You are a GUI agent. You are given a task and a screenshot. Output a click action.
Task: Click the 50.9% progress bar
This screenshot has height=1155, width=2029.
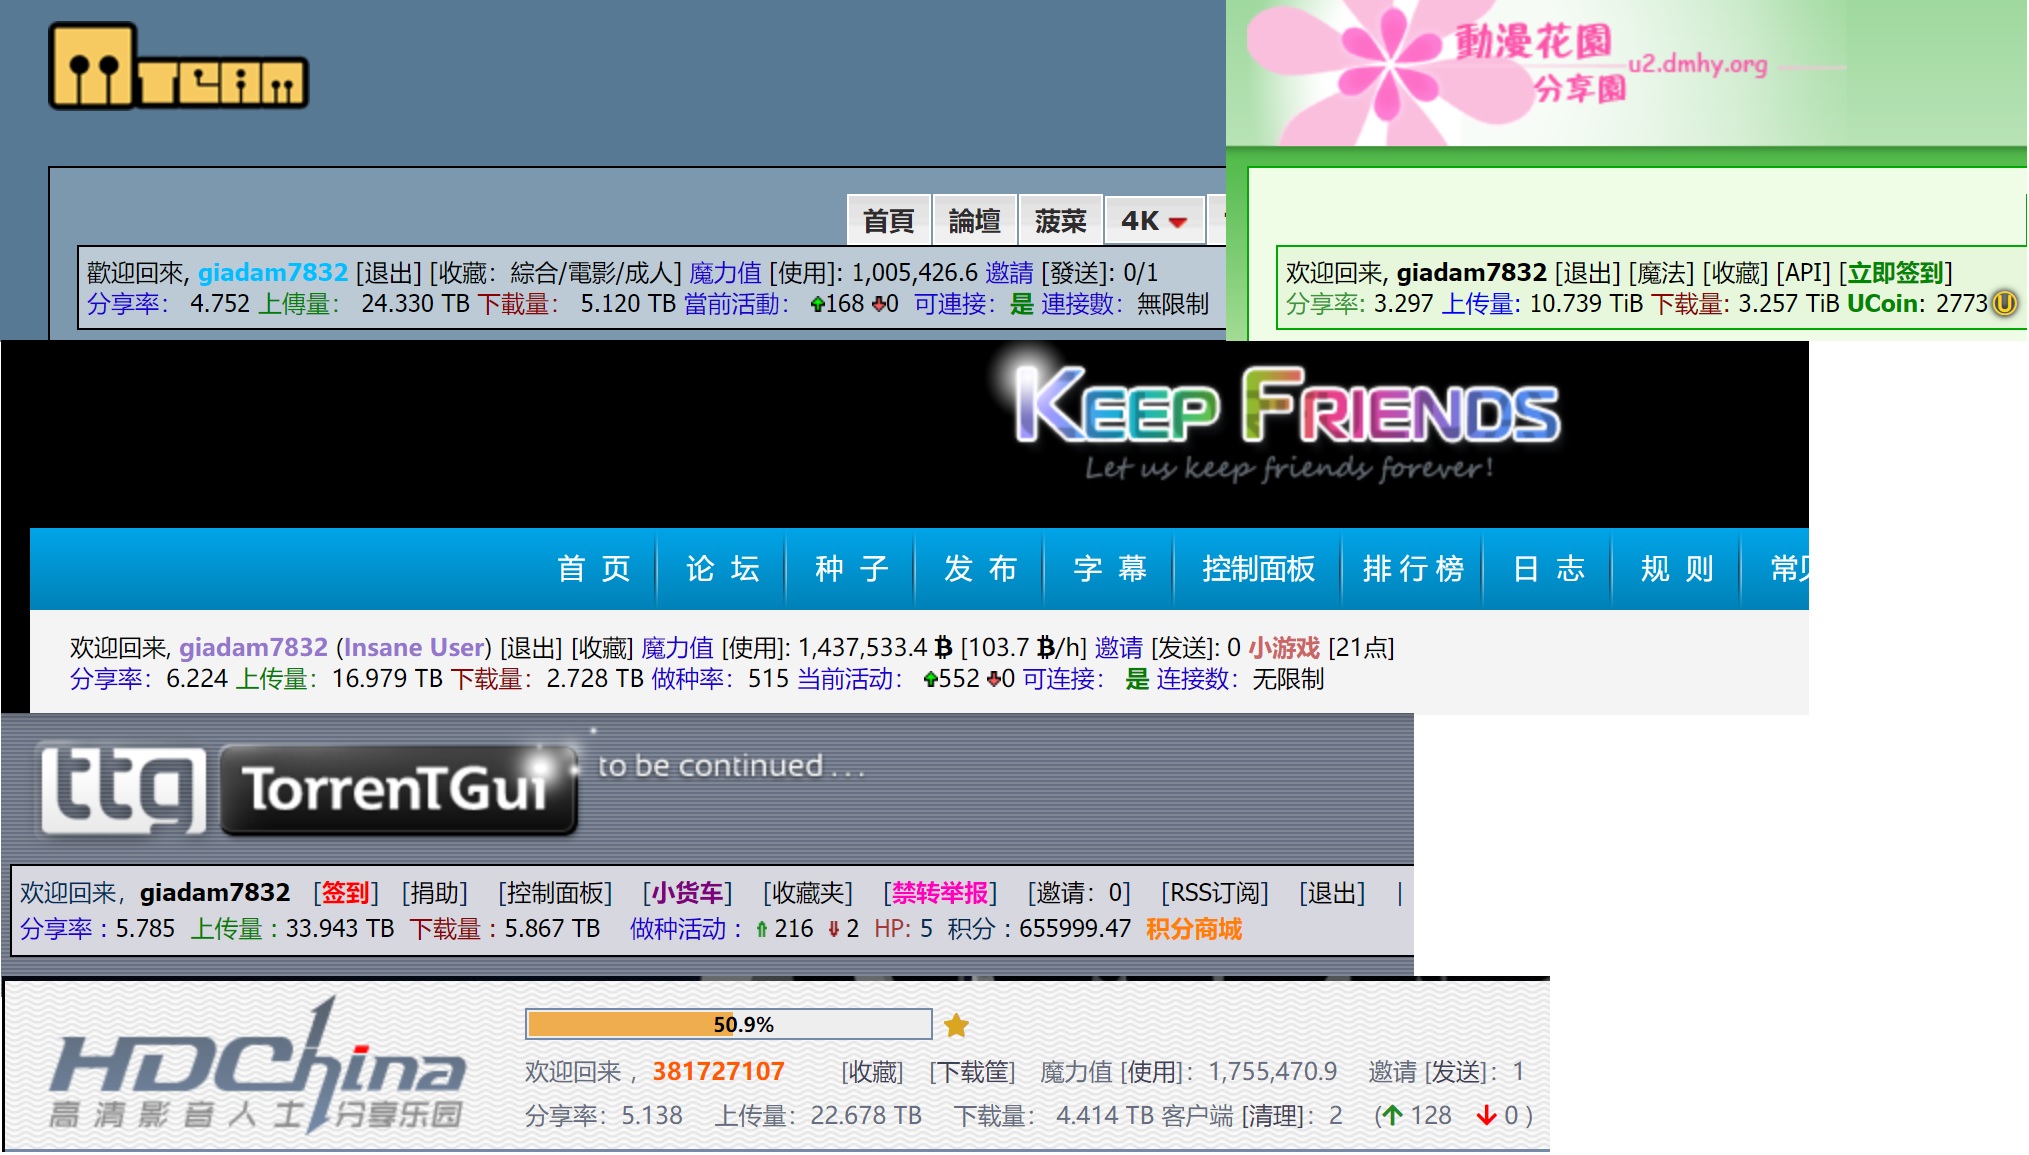pyautogui.click(x=728, y=1024)
